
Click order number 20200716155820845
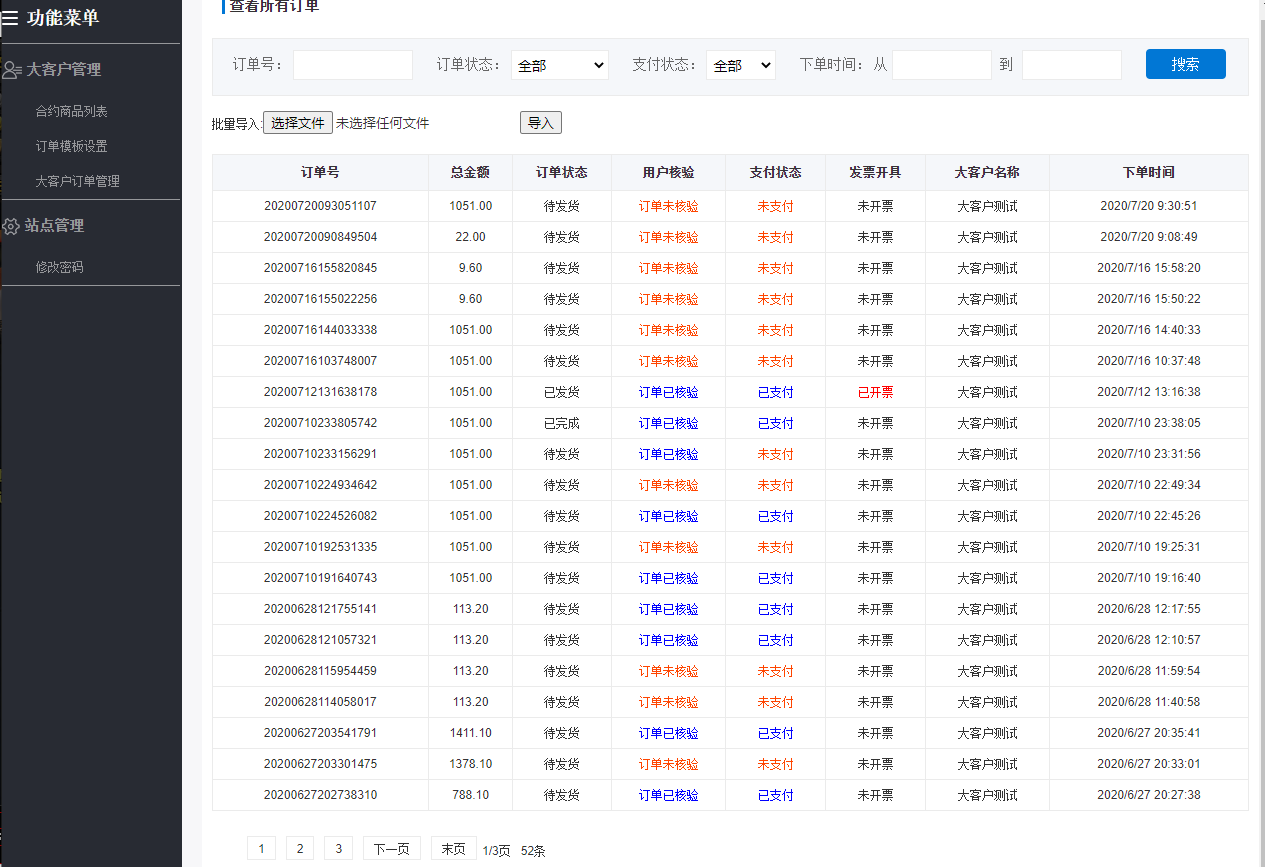click(x=320, y=268)
